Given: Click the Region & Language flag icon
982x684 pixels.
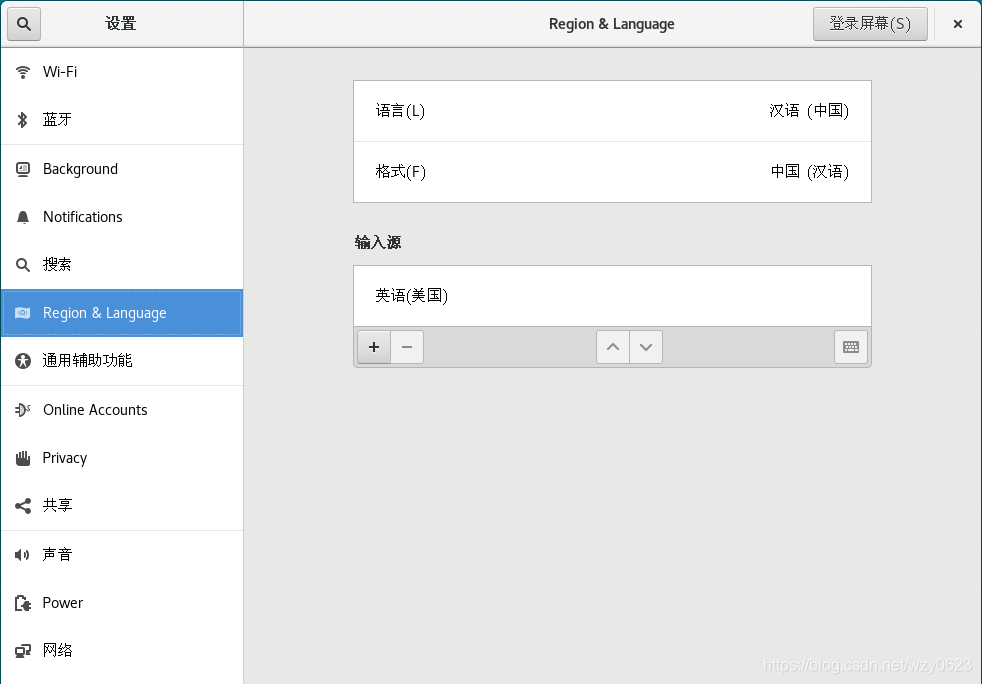Looking at the screenshot, I should (23, 313).
